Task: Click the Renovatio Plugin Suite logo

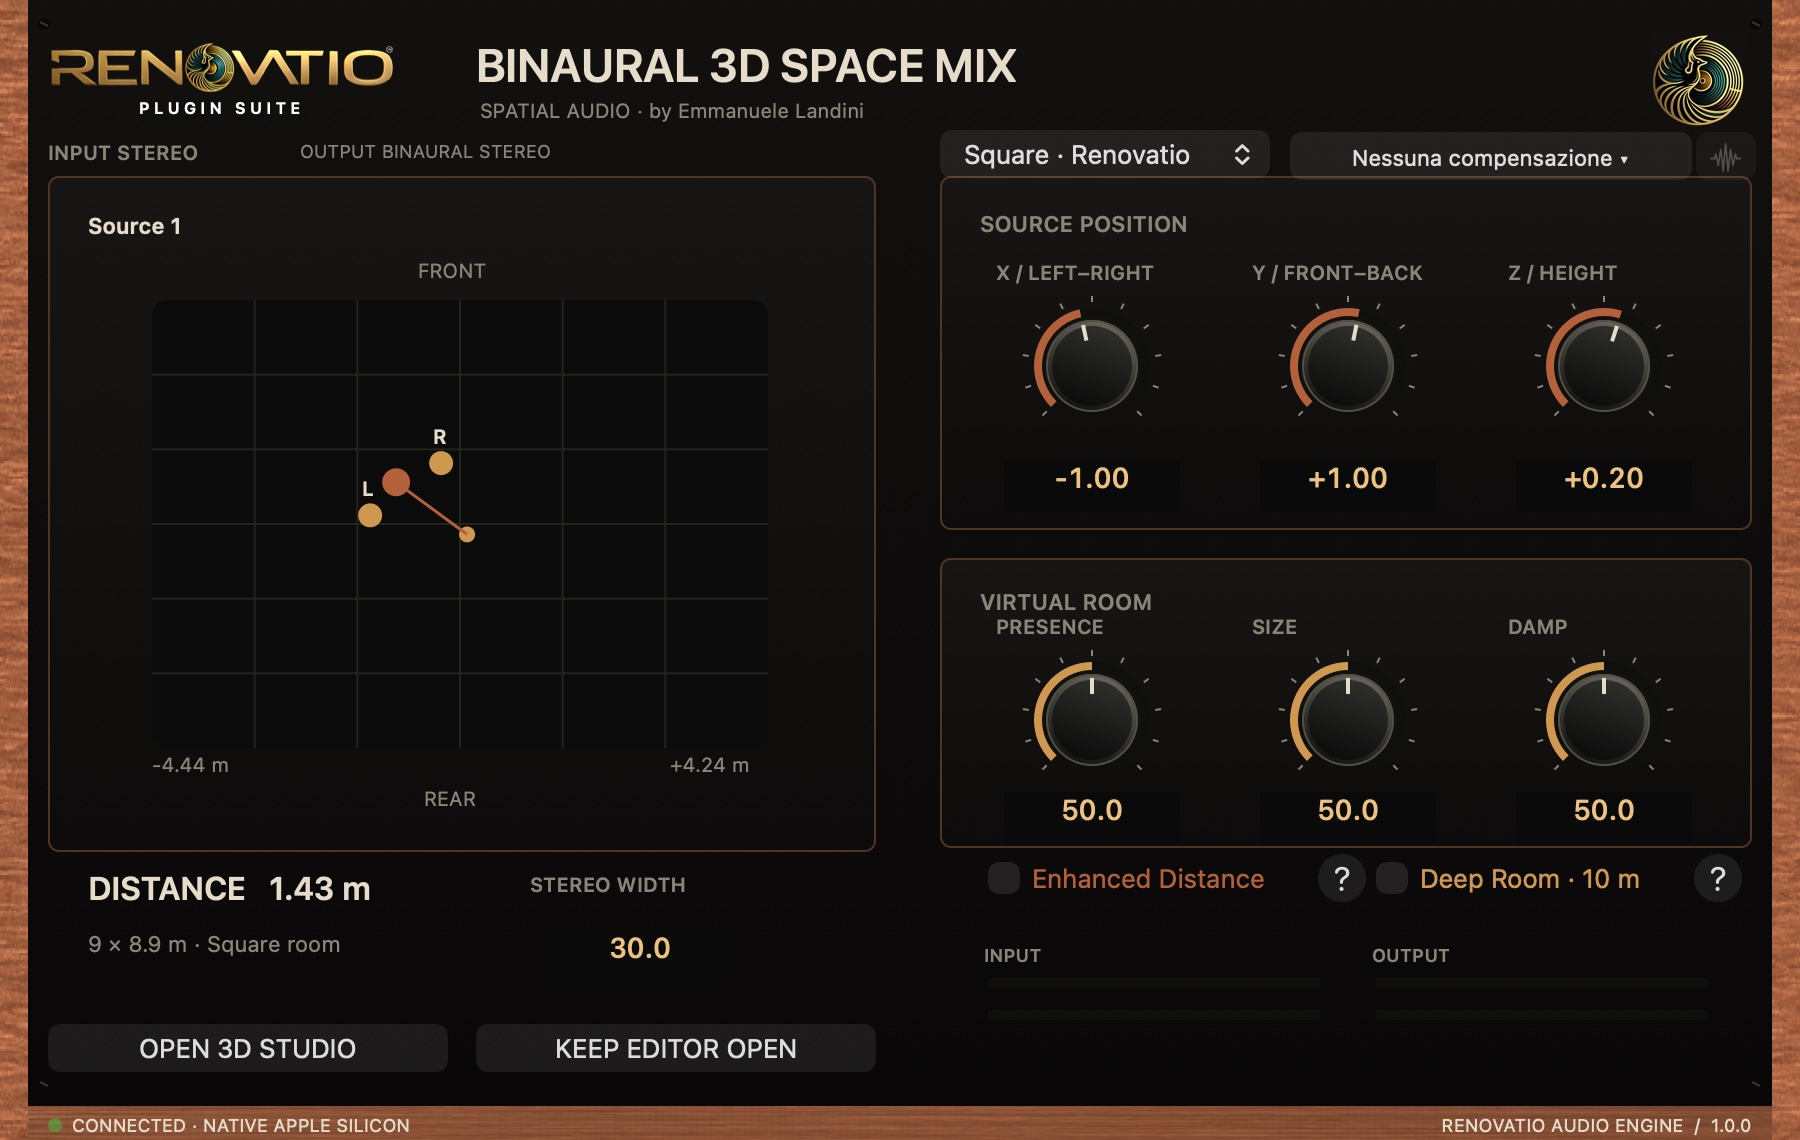Action: point(221,80)
